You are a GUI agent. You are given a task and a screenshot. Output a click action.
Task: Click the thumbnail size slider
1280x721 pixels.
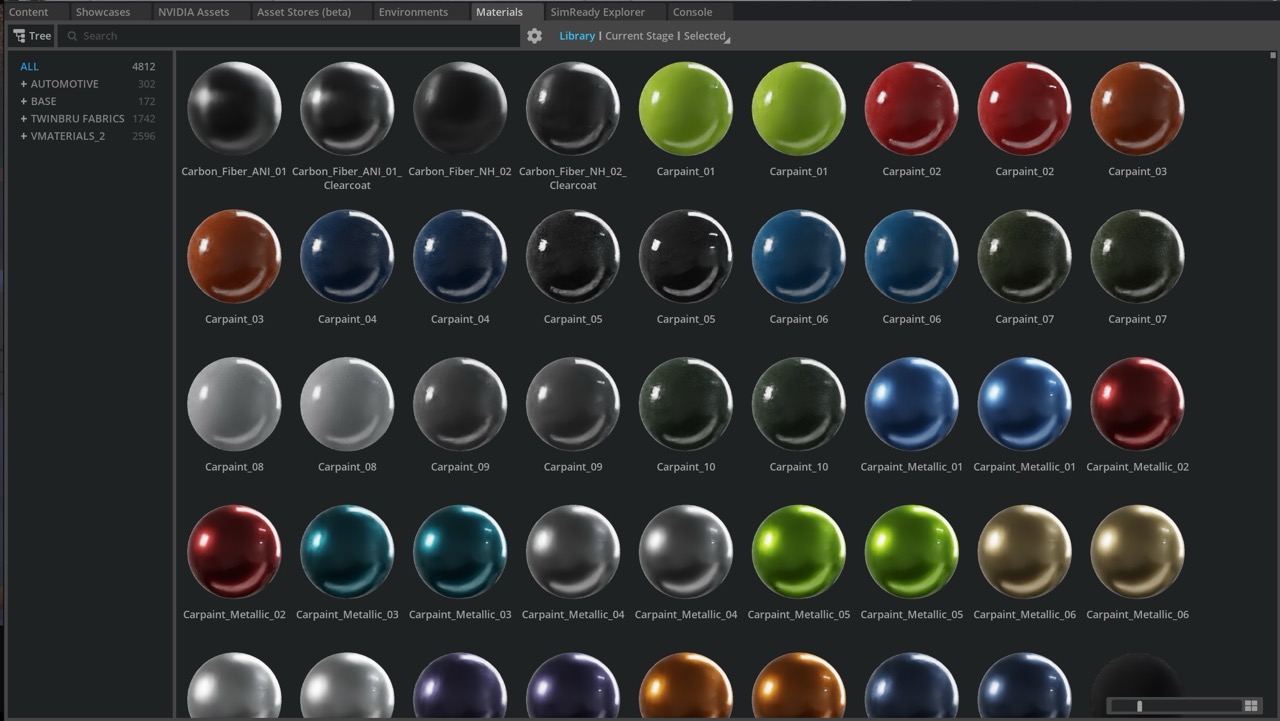pyautogui.click(x=1175, y=706)
